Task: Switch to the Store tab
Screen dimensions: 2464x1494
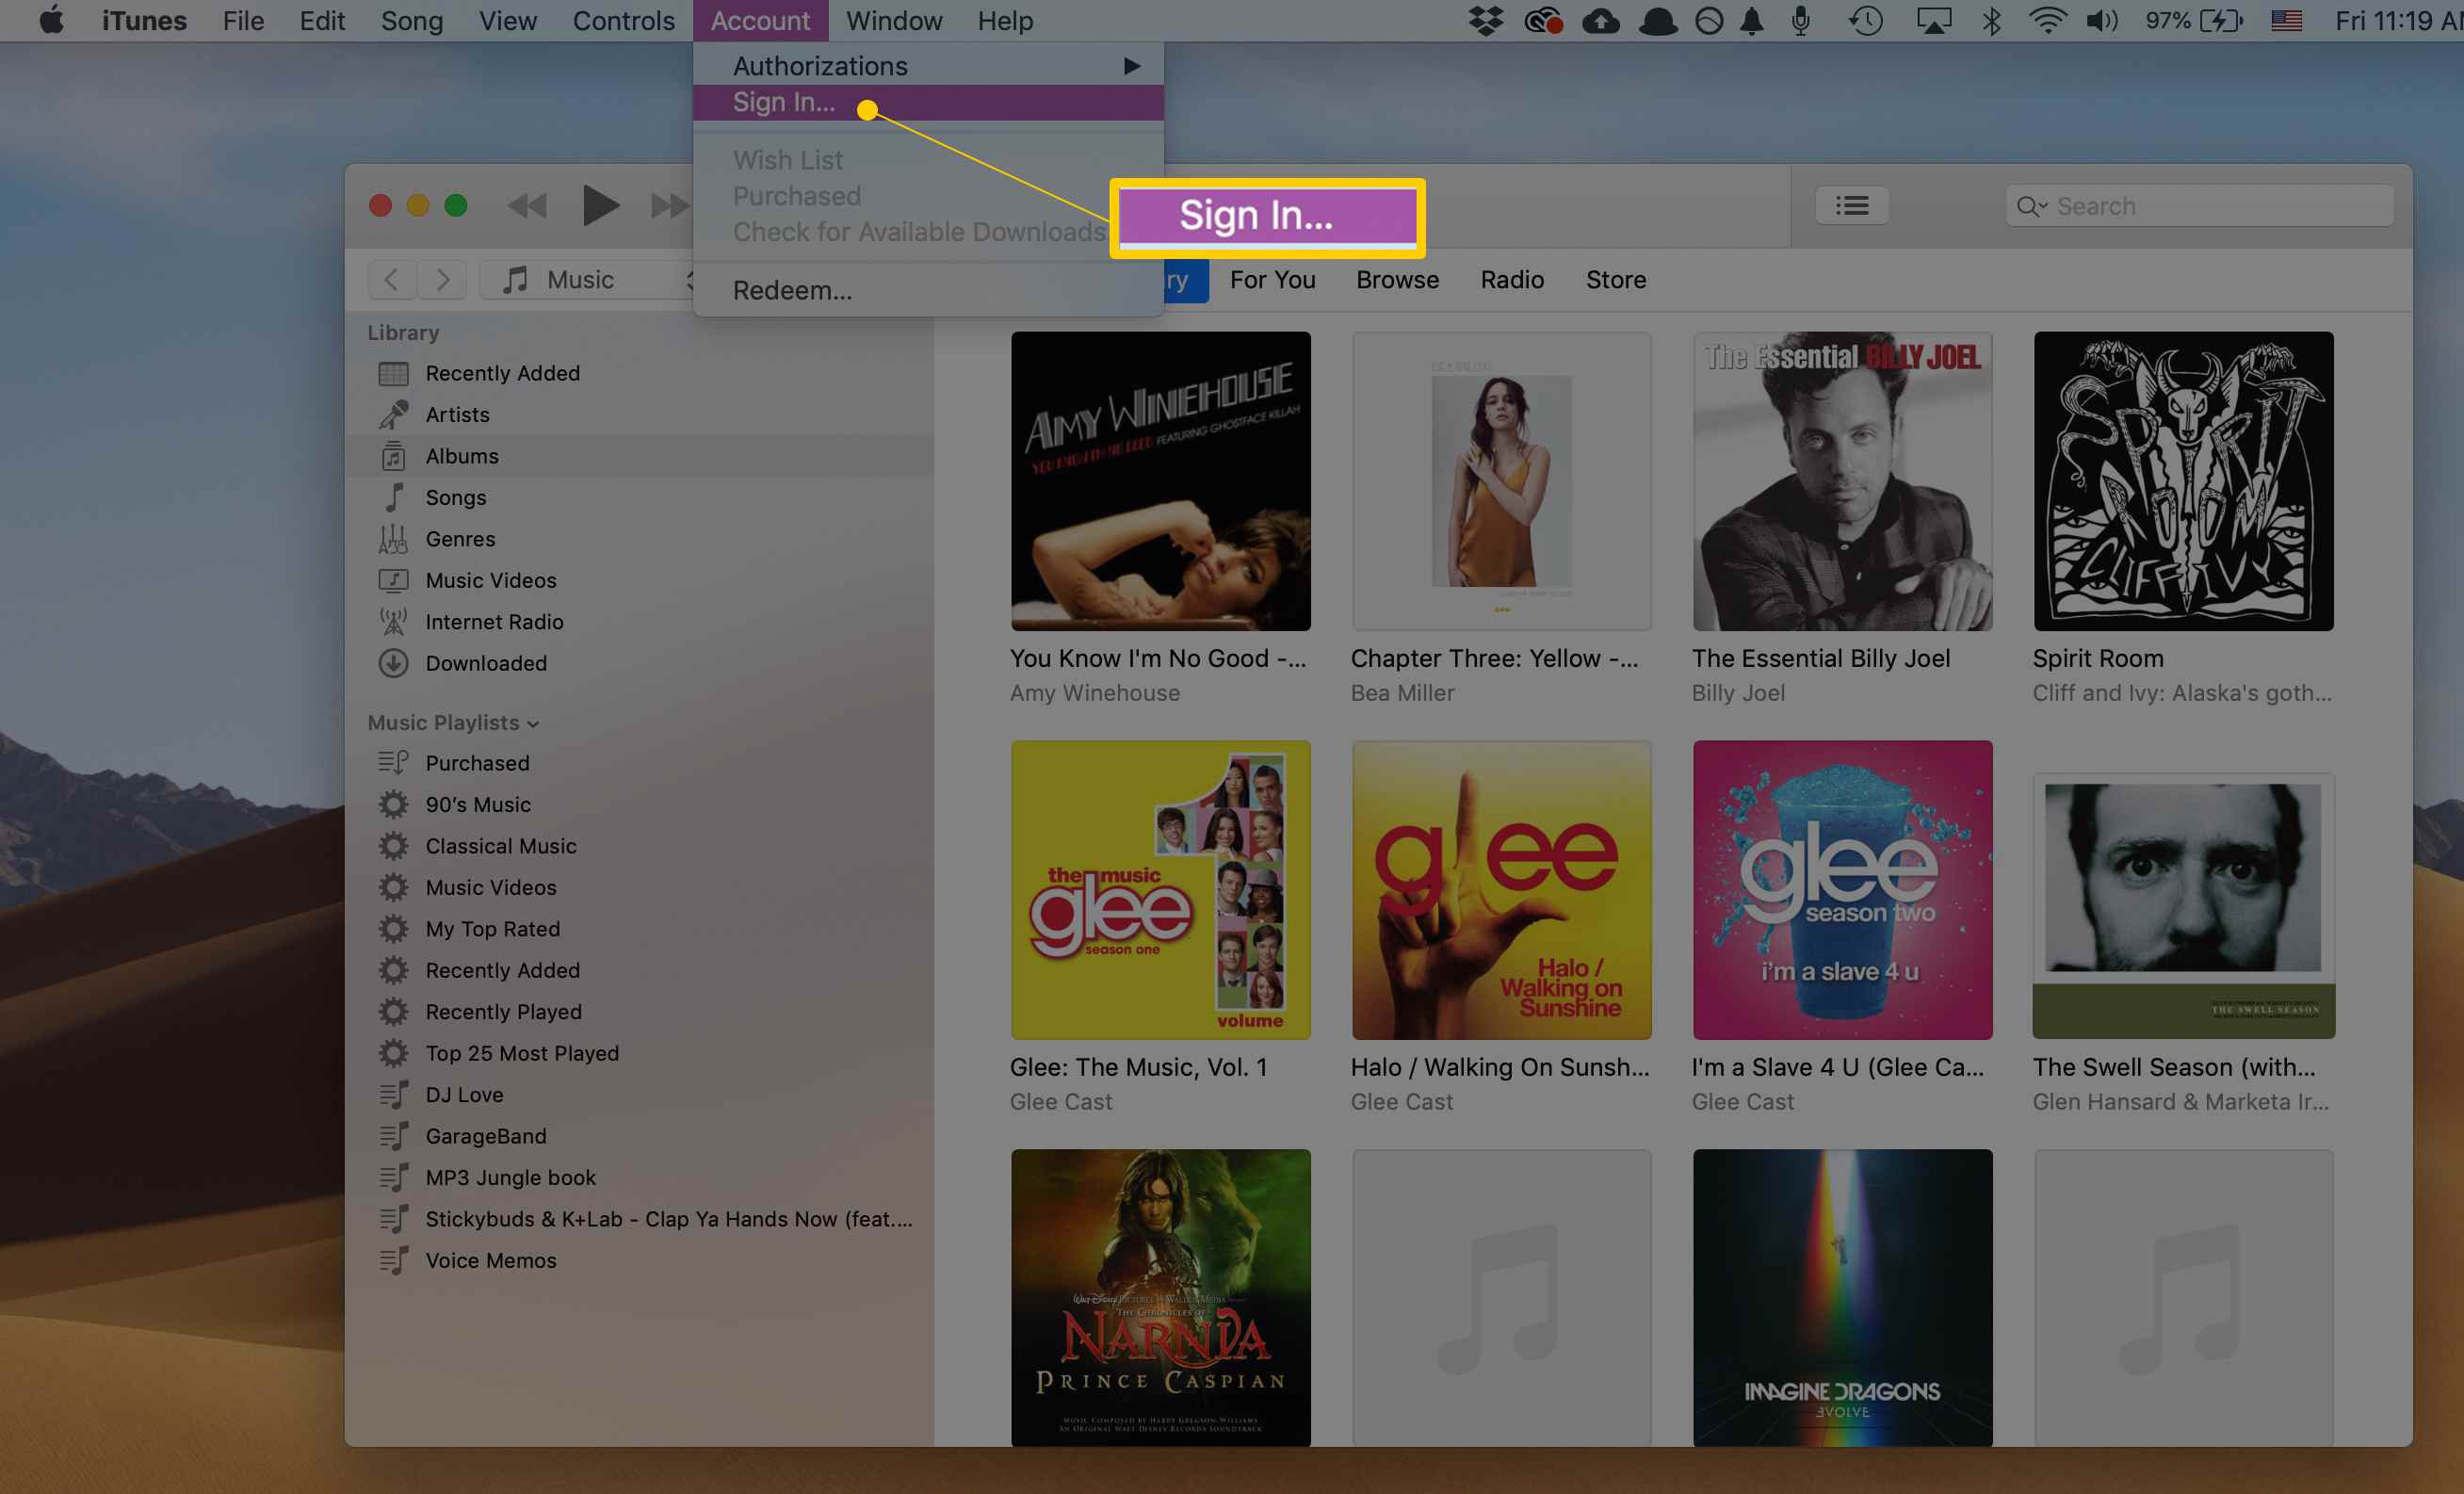Action: pos(1615,280)
